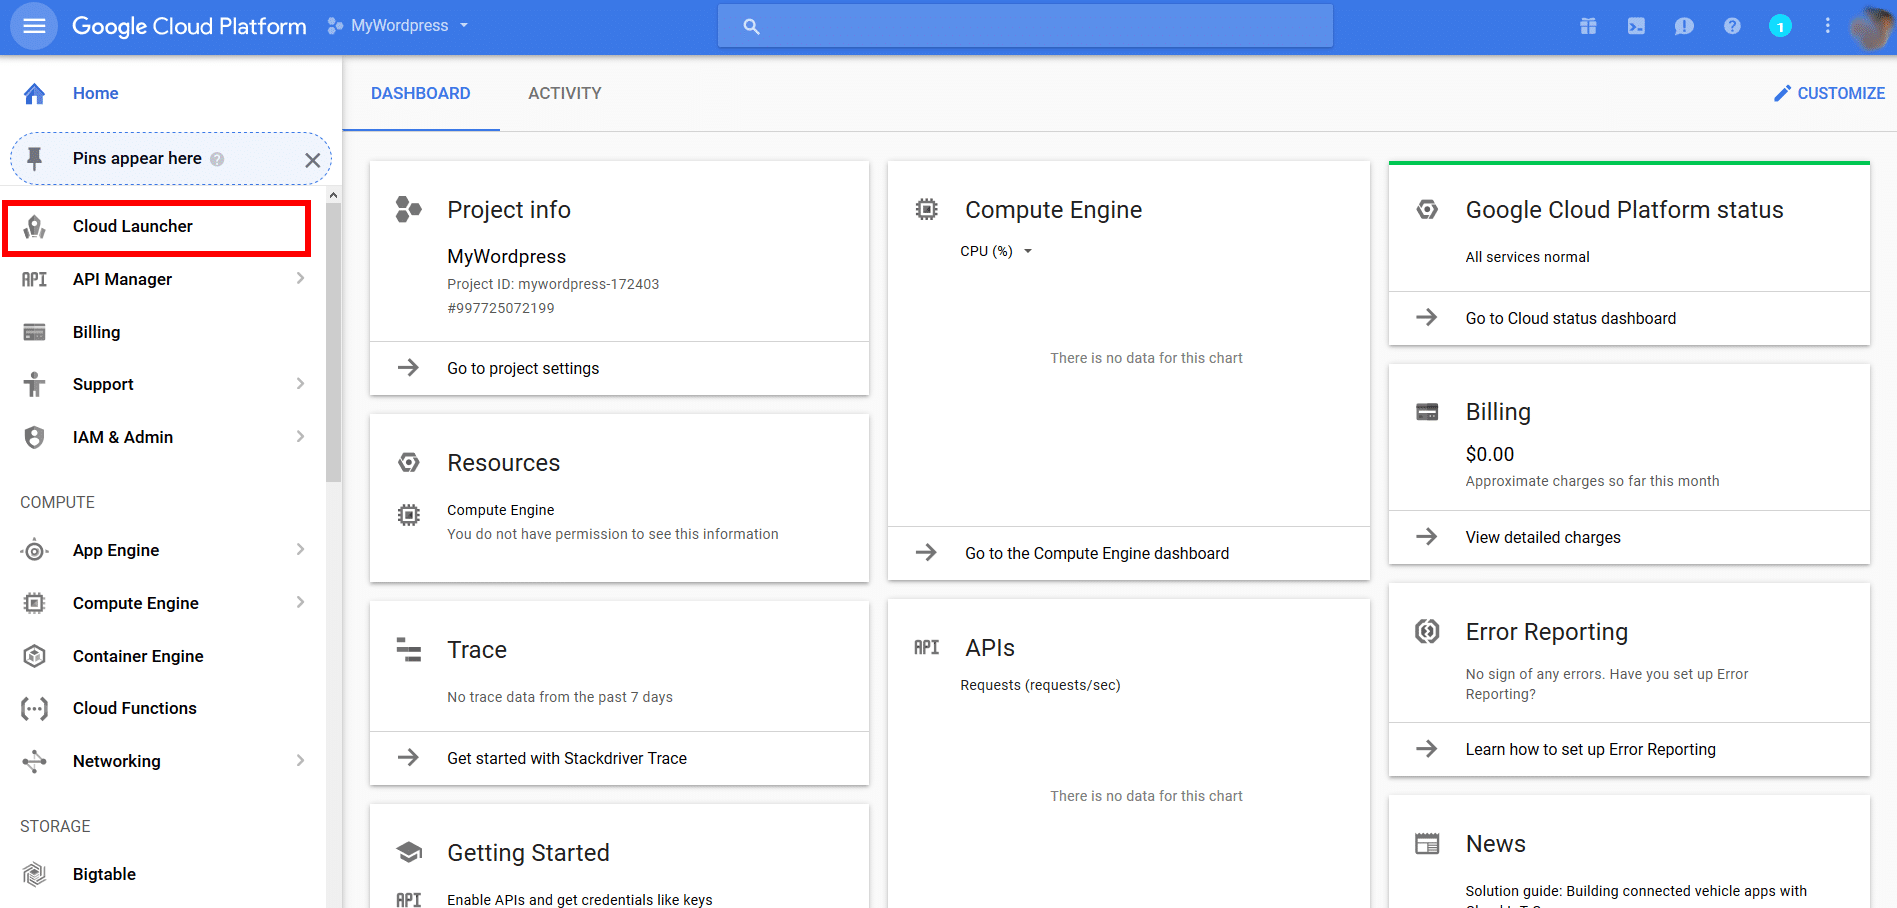Switch to the Activity tab

565,93
